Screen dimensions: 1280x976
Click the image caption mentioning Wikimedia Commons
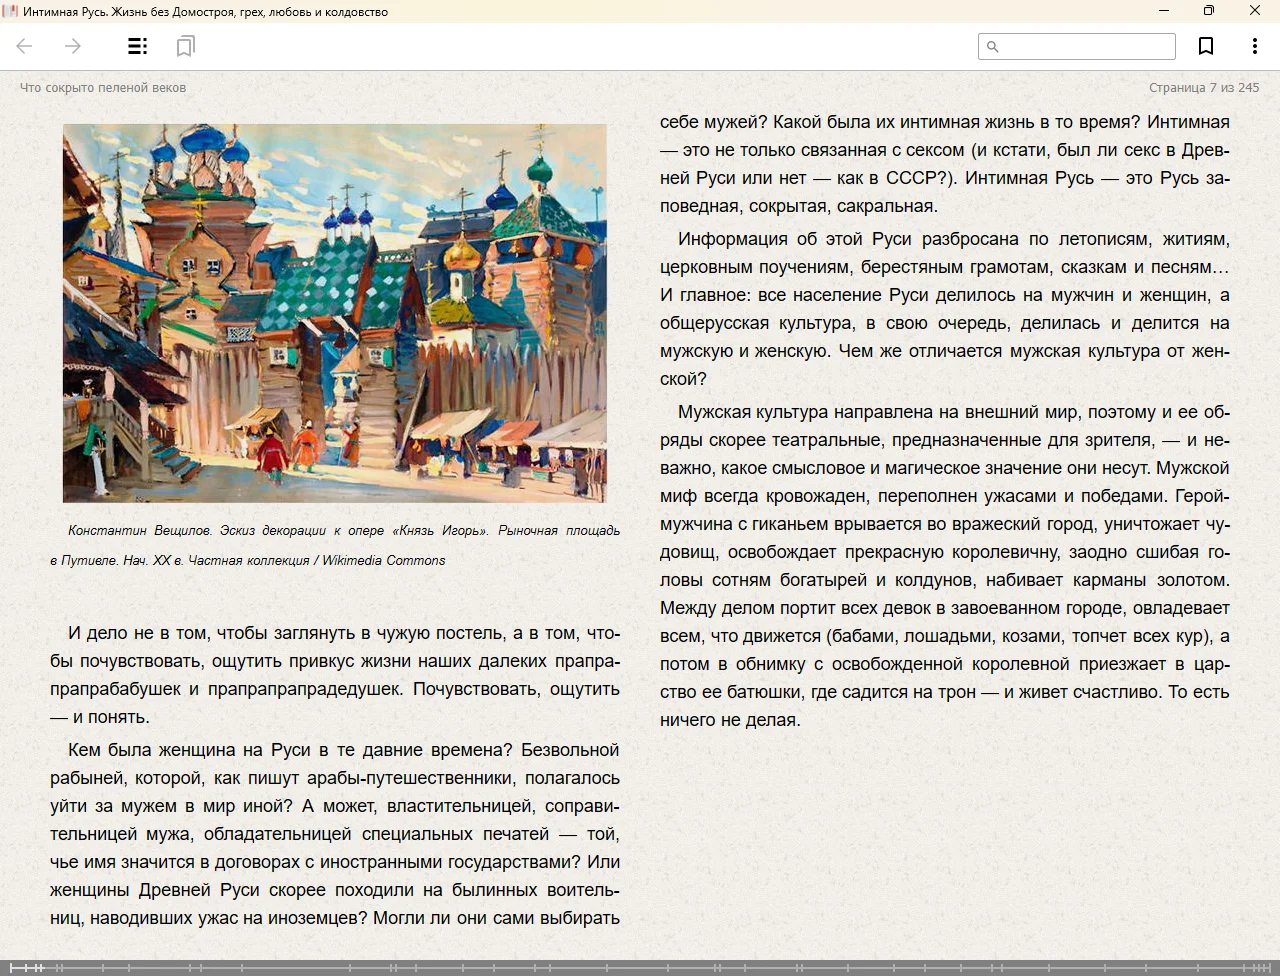click(x=335, y=545)
